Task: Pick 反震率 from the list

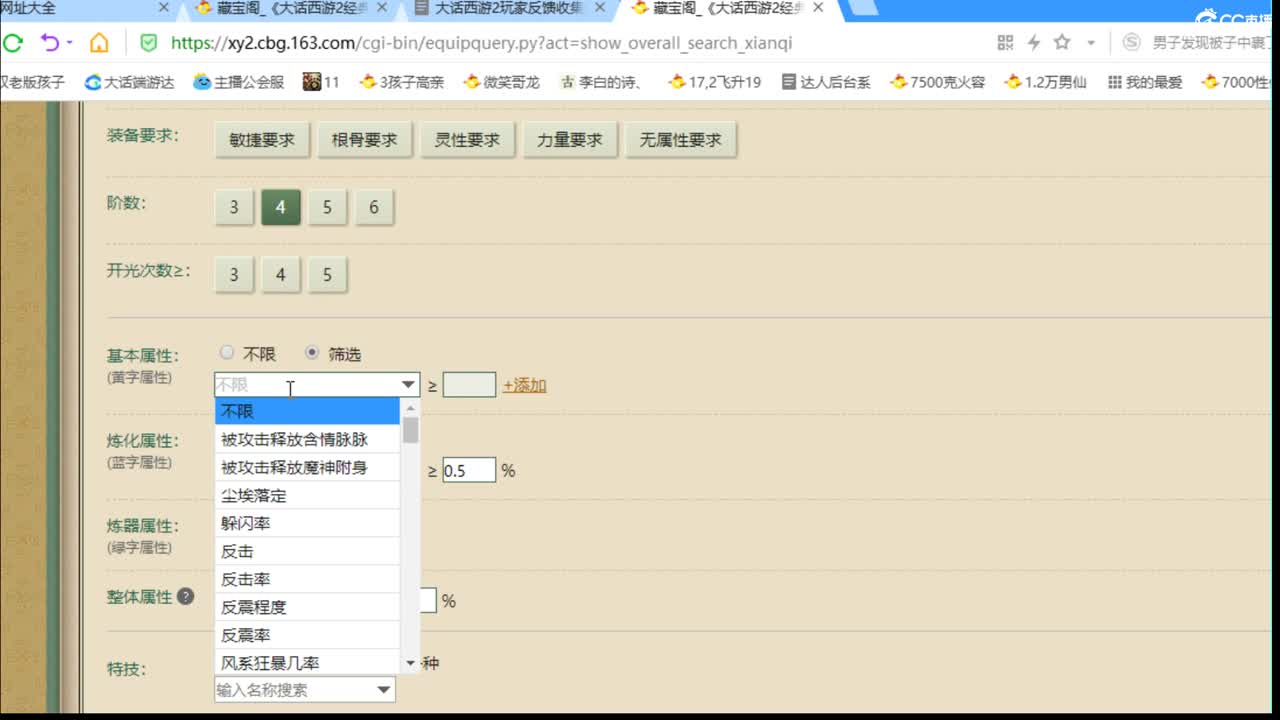Action: coord(308,635)
